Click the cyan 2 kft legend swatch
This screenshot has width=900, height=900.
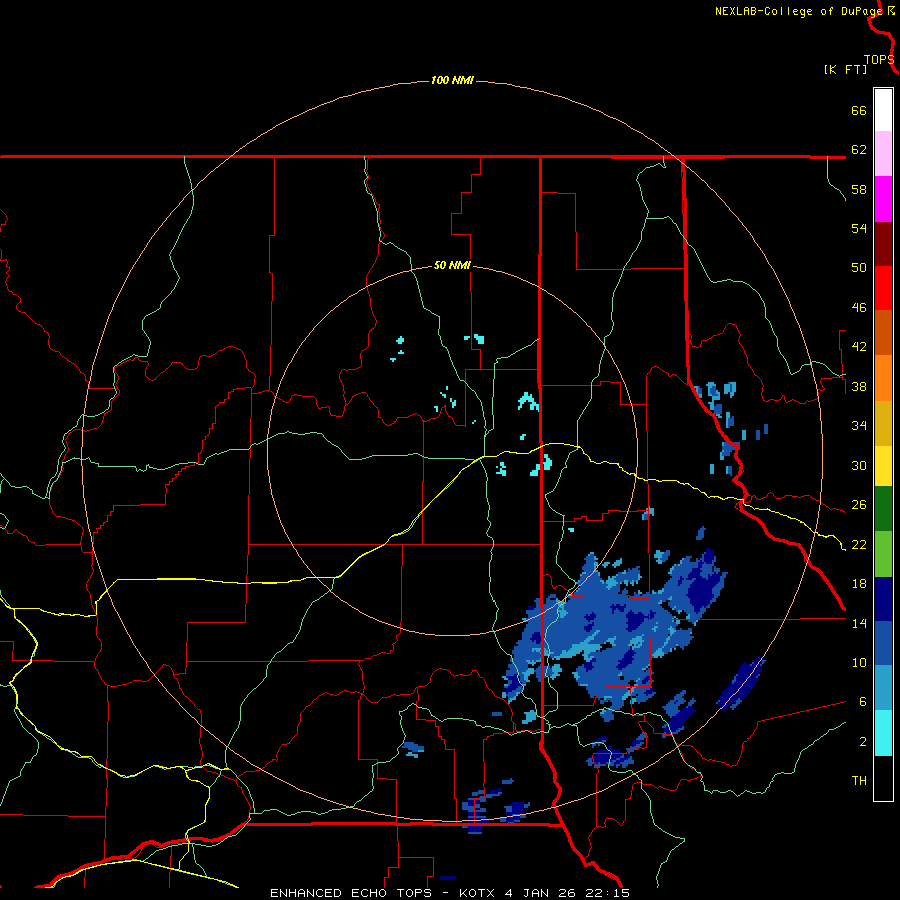(x=883, y=733)
